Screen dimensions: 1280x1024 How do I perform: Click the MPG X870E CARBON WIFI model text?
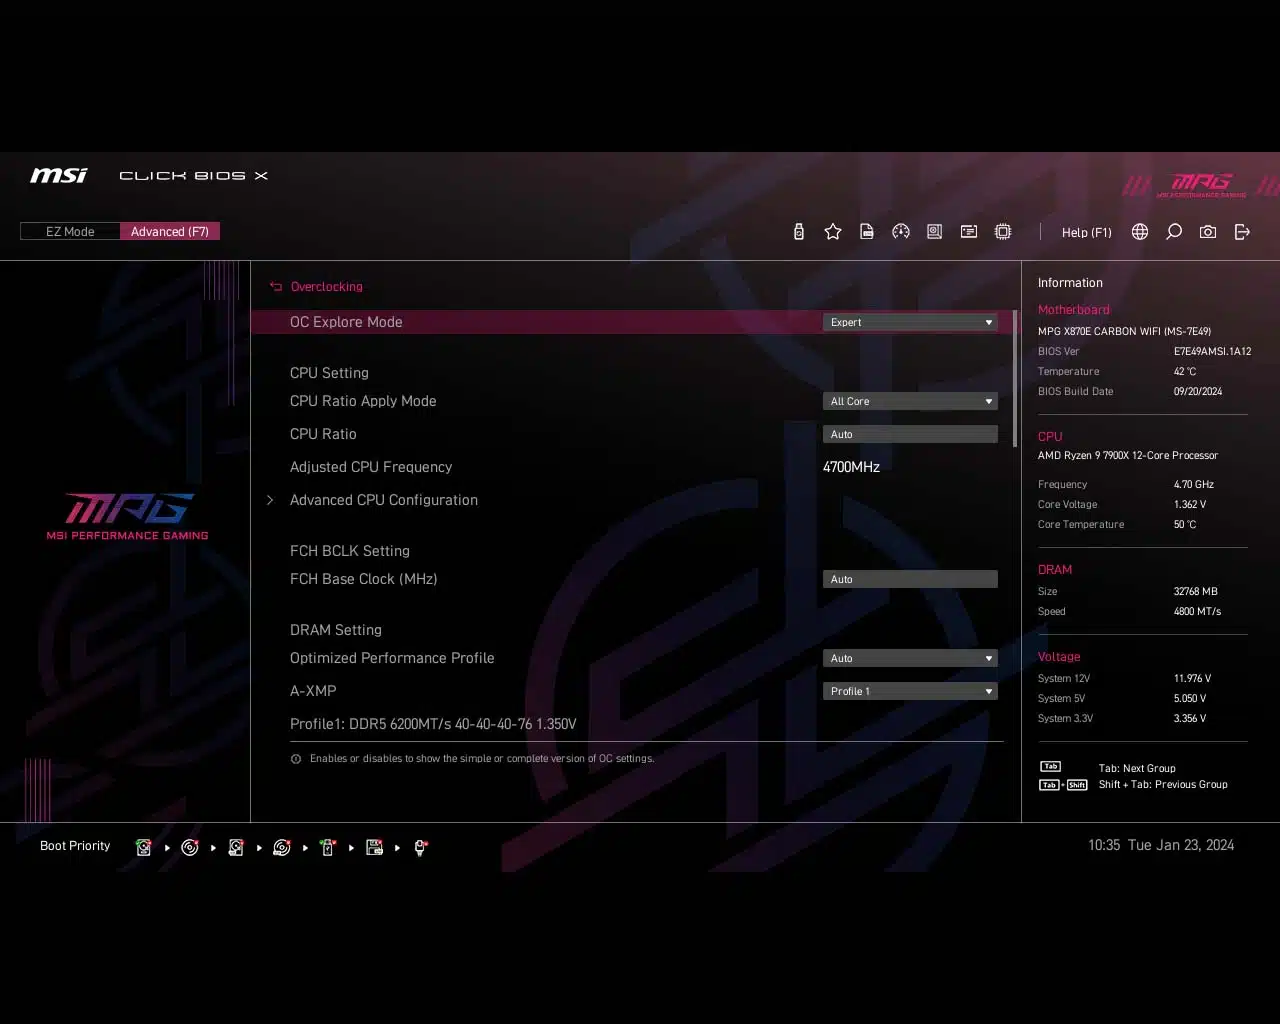coord(1124,331)
